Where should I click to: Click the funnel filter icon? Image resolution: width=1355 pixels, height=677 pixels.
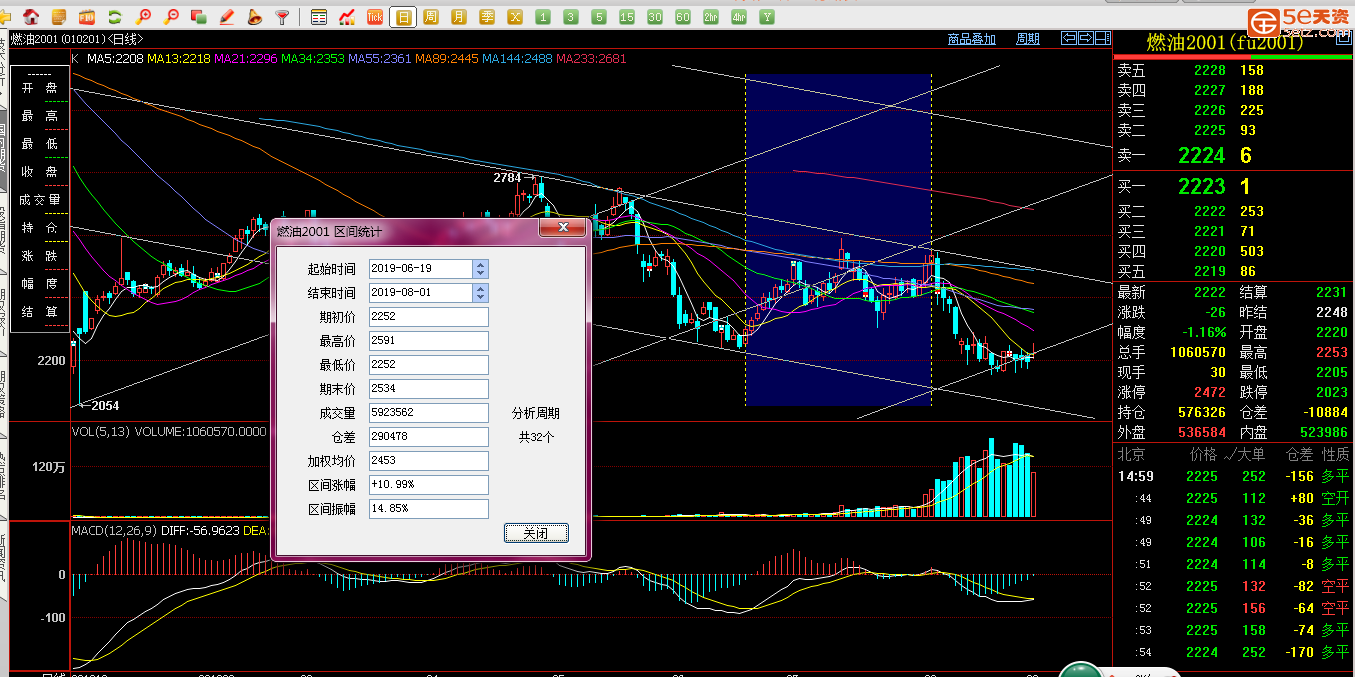[283, 17]
